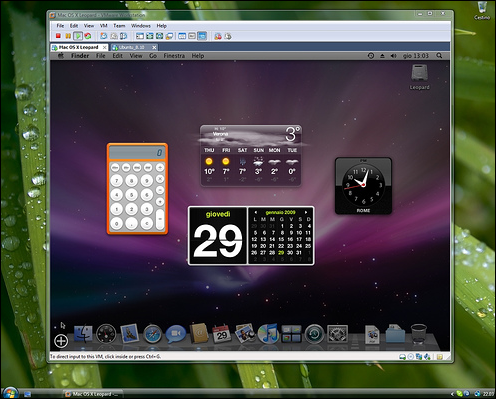Click the VMware full screen toolbar icon

pos(160,36)
